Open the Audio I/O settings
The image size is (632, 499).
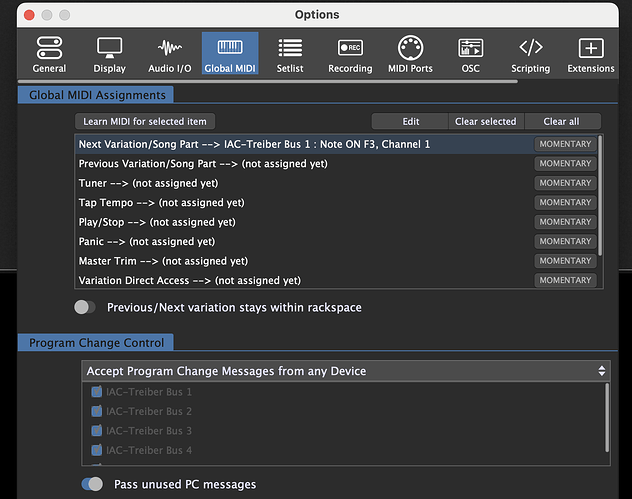(170, 54)
